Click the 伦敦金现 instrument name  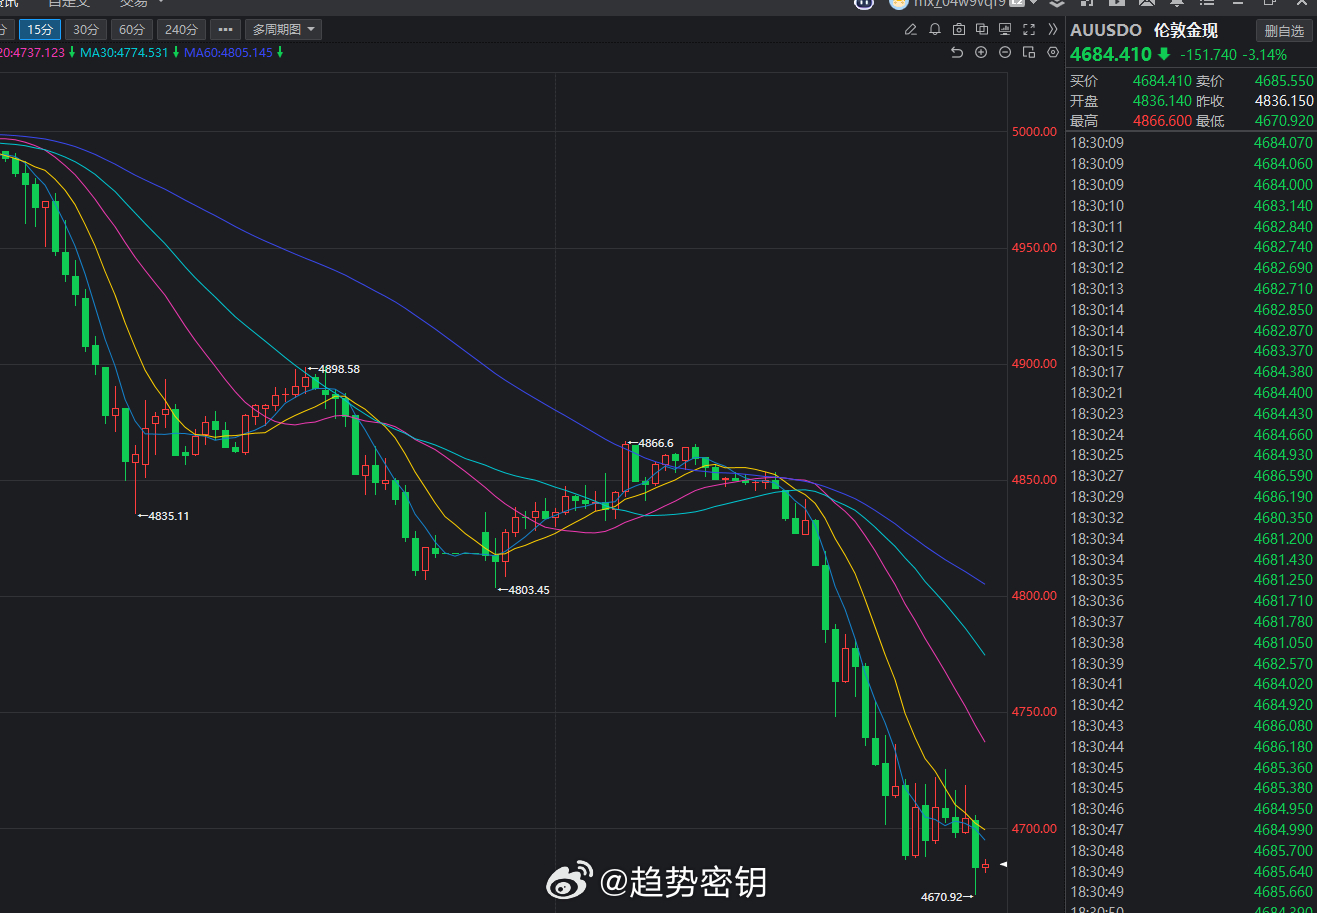point(1186,31)
